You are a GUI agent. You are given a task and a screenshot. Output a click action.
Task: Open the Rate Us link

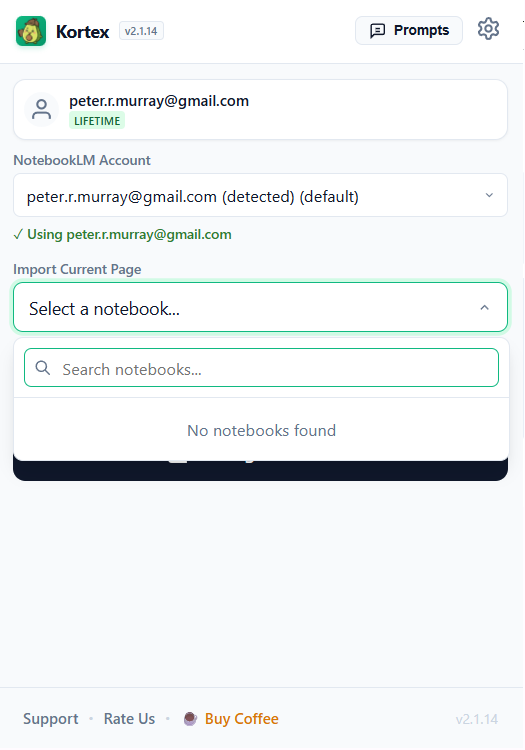[x=130, y=719]
